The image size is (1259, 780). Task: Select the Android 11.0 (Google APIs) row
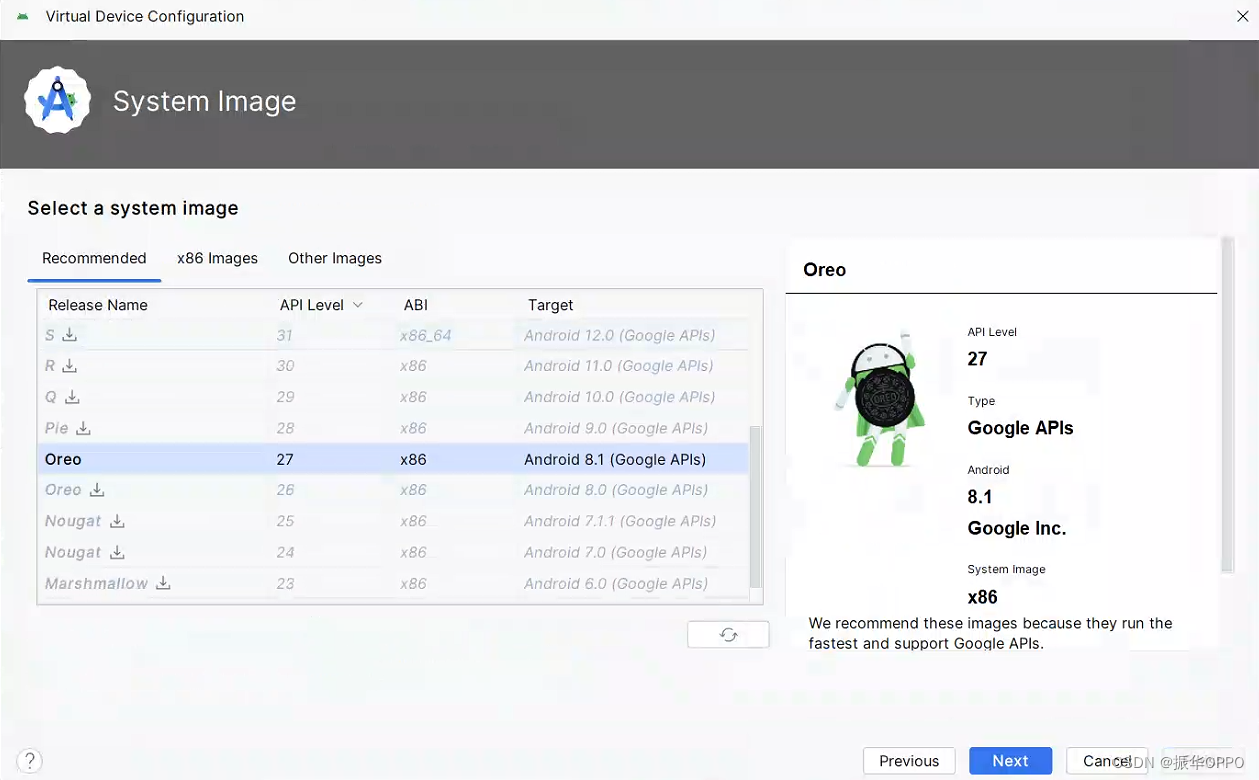393,366
